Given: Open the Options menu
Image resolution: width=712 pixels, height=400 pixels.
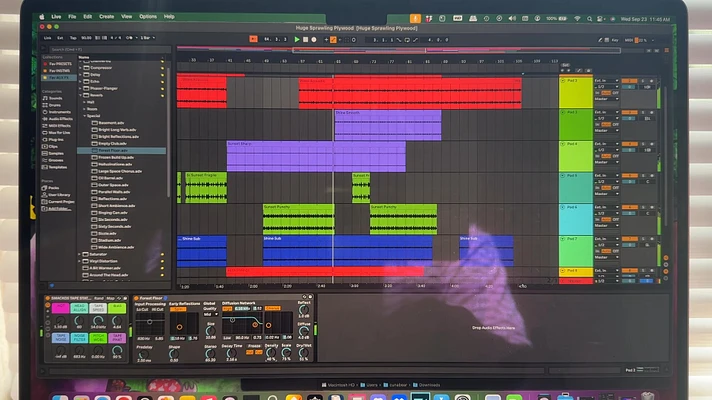Looking at the screenshot, I should 148,16.
